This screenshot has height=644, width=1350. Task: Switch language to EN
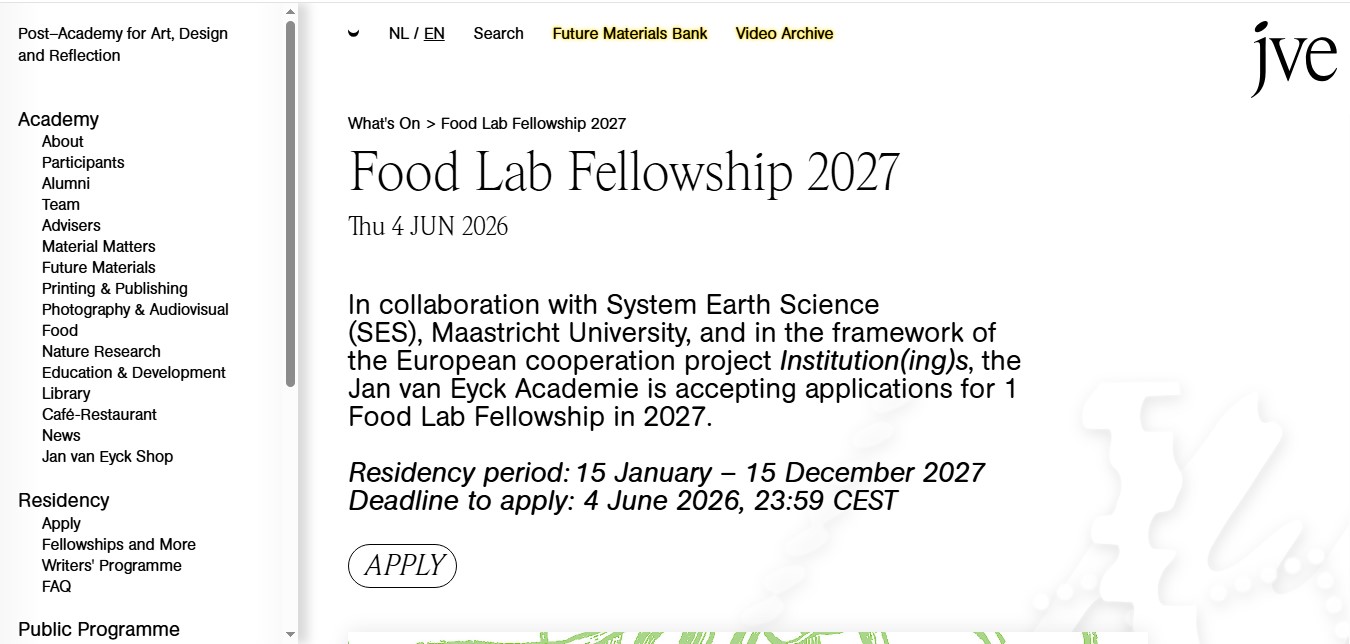point(434,34)
